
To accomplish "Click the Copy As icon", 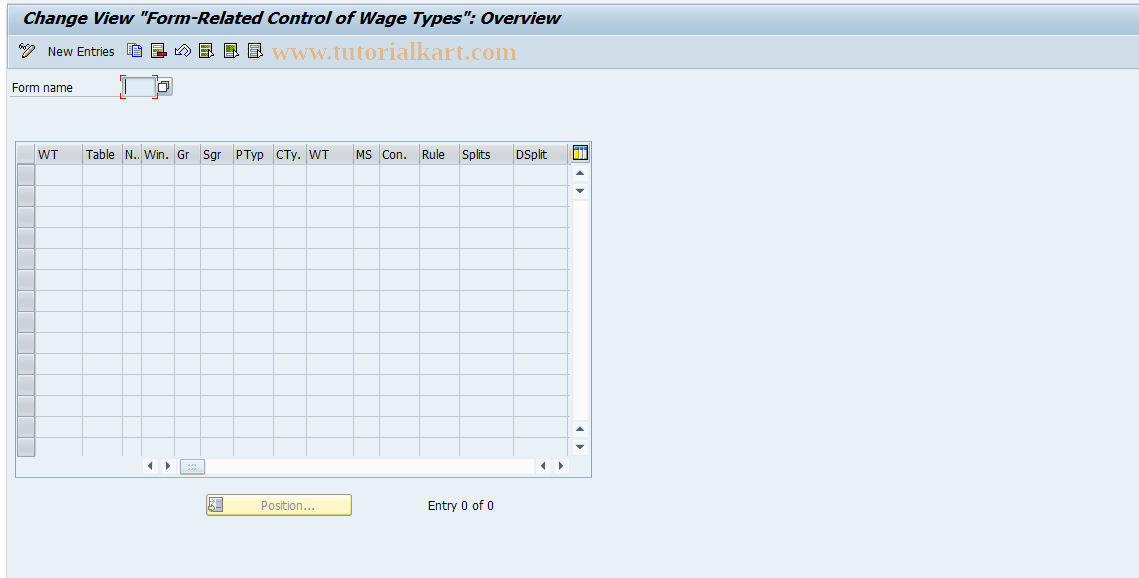I will pyautogui.click(x=134, y=51).
